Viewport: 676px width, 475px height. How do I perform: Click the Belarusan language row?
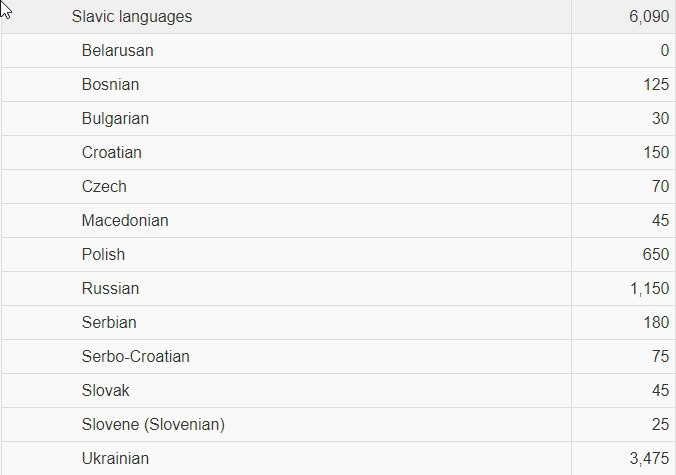[117, 51]
